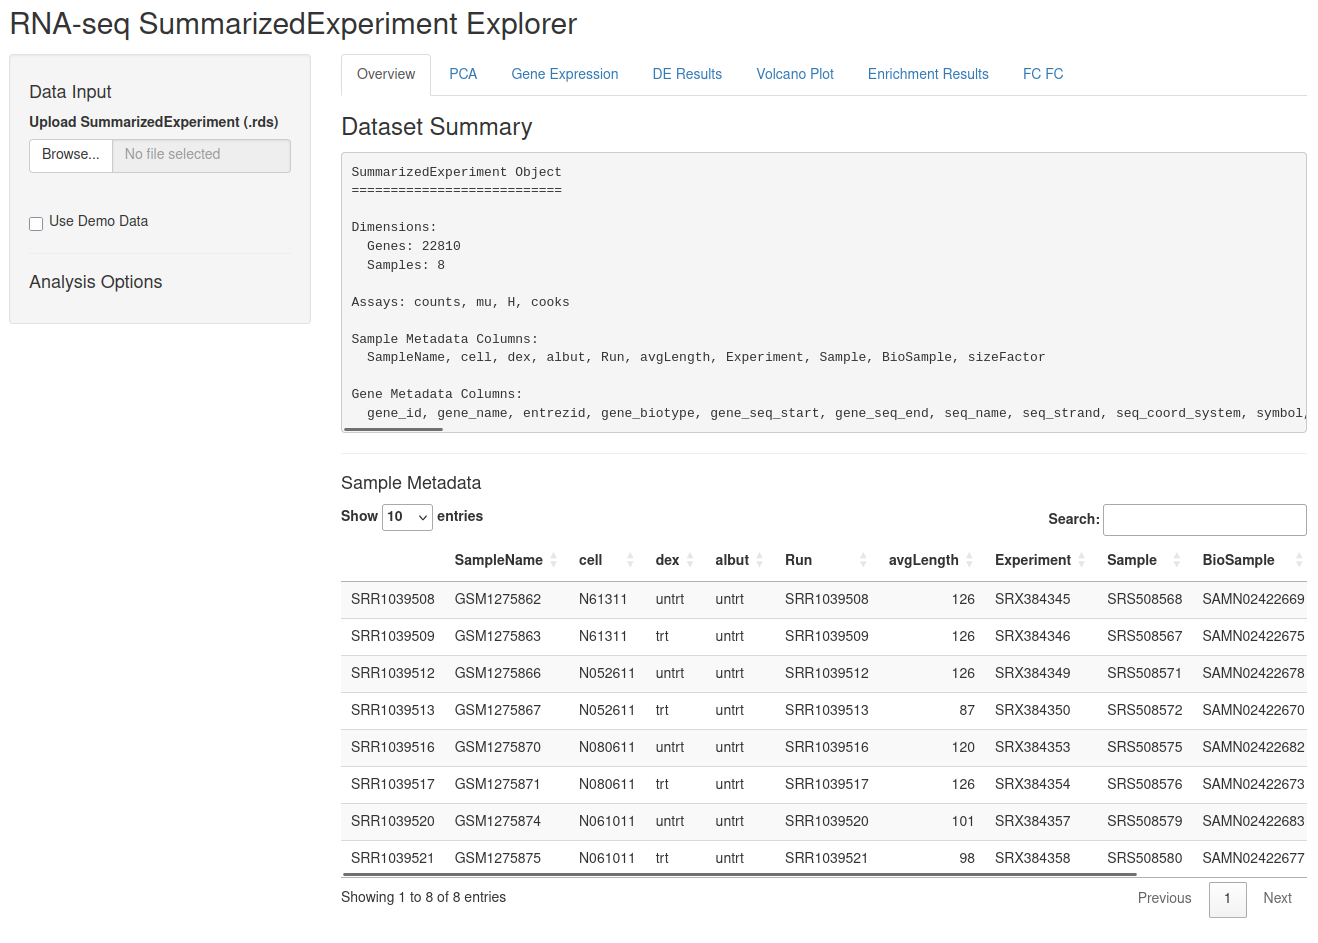Click Experiment cell SRX384349
Viewport: 1318px width, 943px height.
pos(1032,673)
